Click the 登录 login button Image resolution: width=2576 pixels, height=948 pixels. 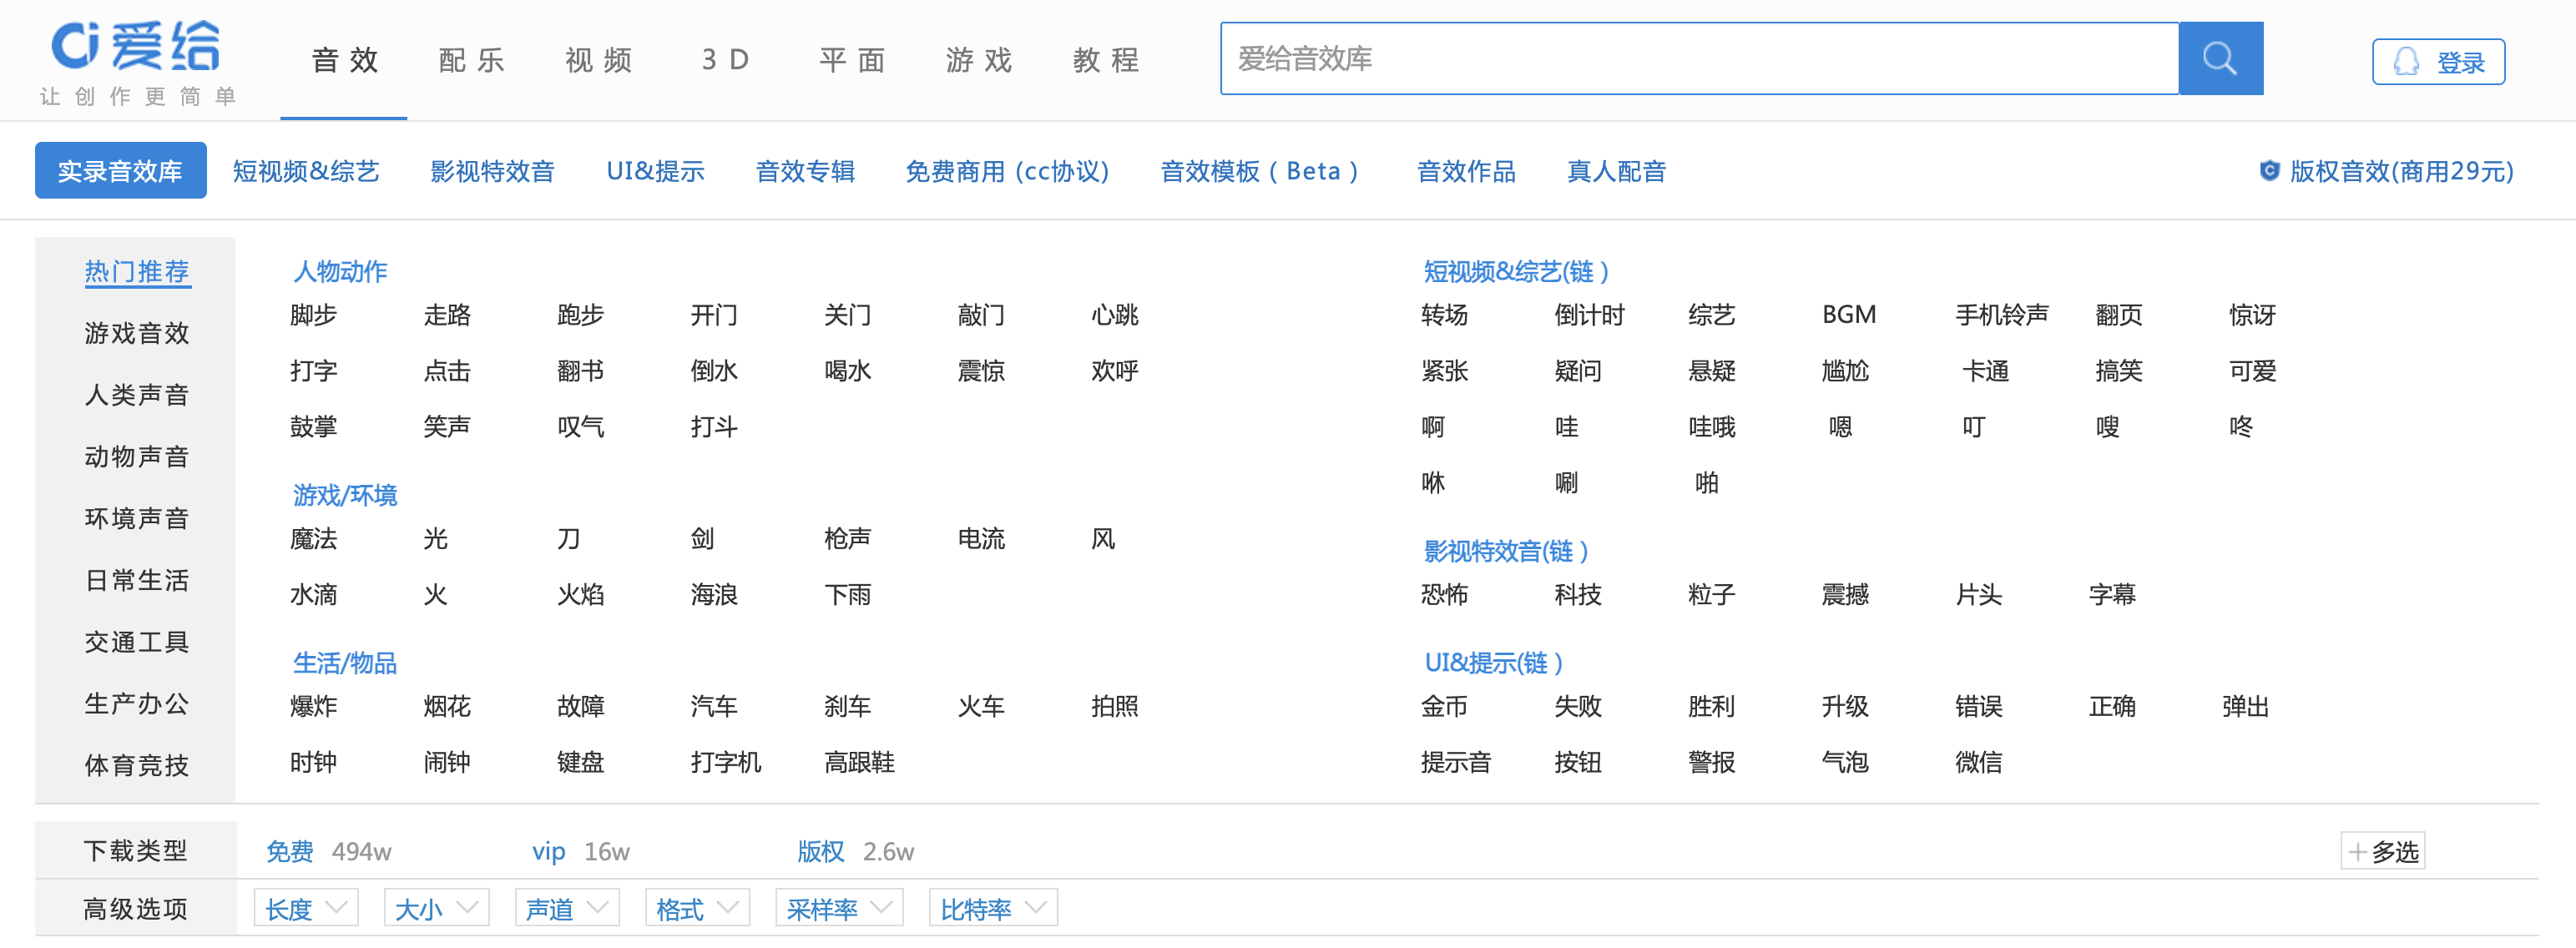pos(2438,62)
